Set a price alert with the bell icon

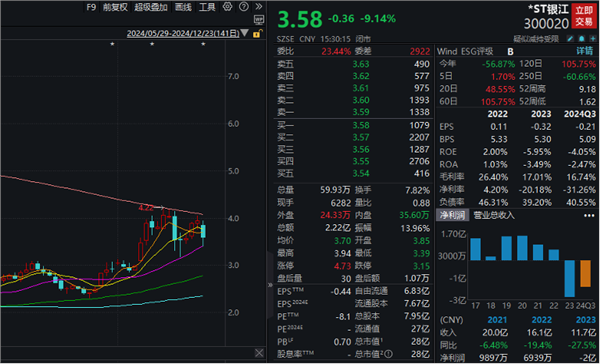pyautogui.click(x=582, y=39)
